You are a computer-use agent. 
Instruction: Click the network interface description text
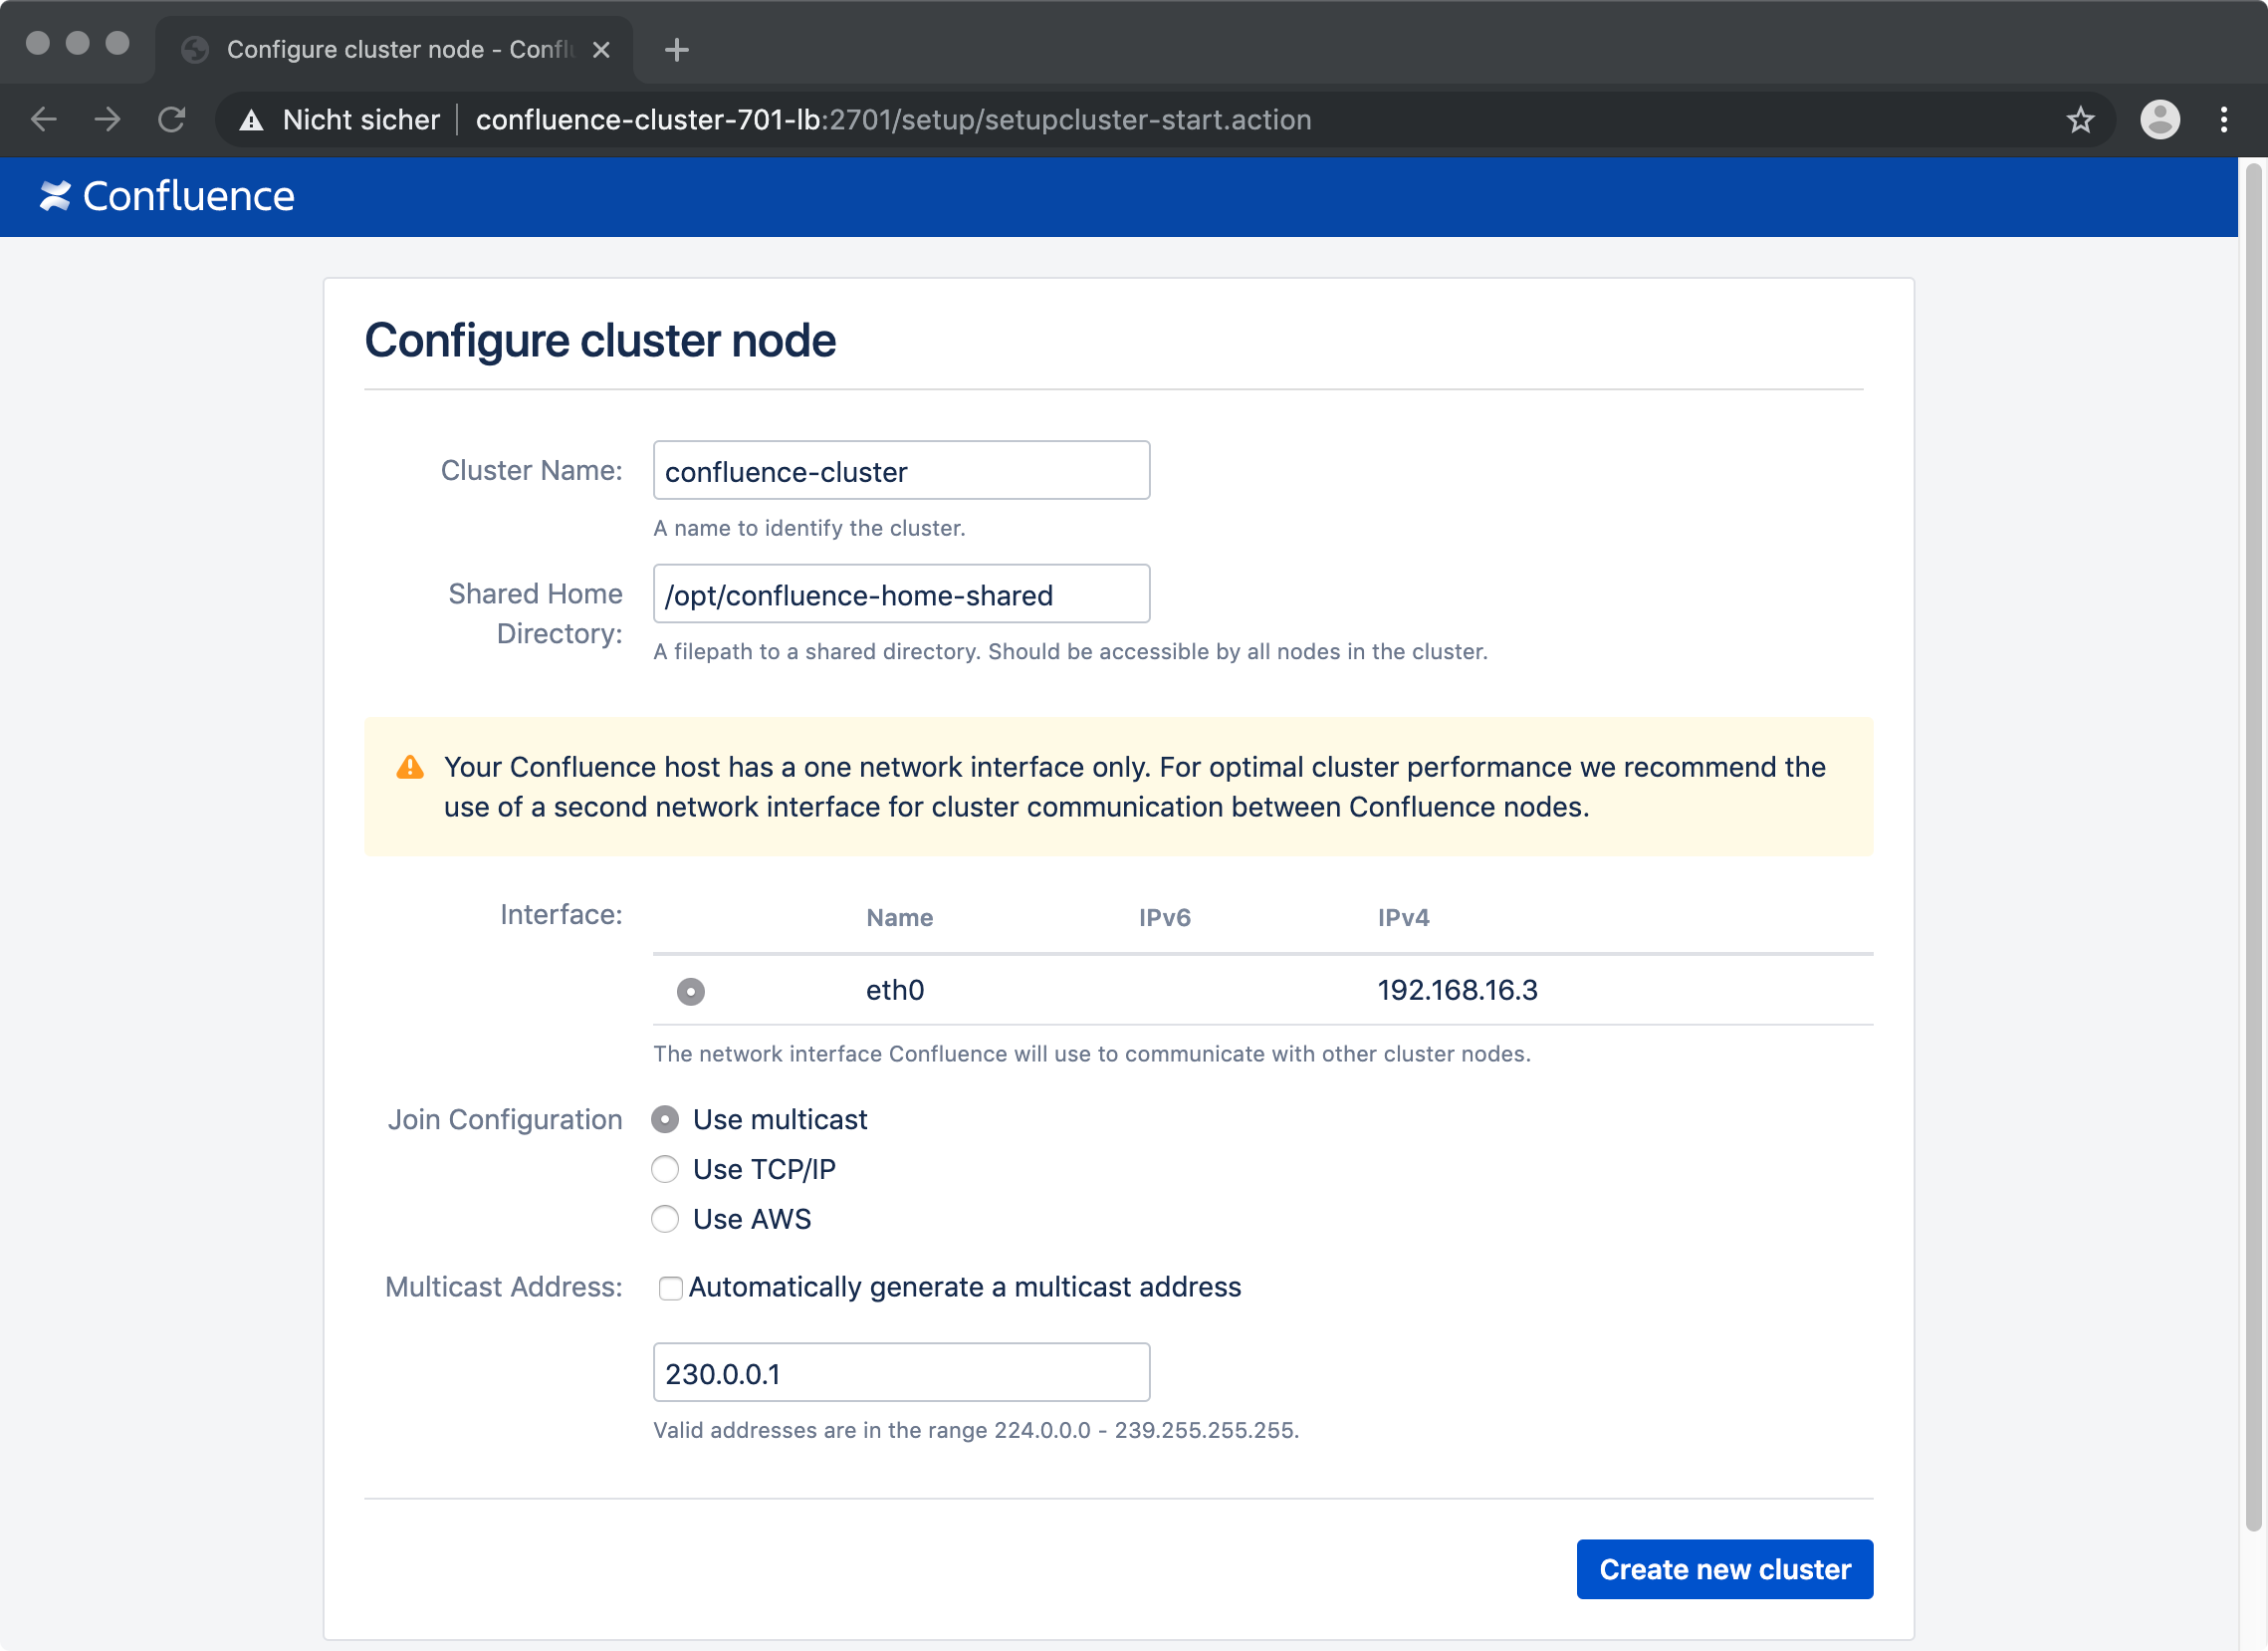tap(1092, 1054)
